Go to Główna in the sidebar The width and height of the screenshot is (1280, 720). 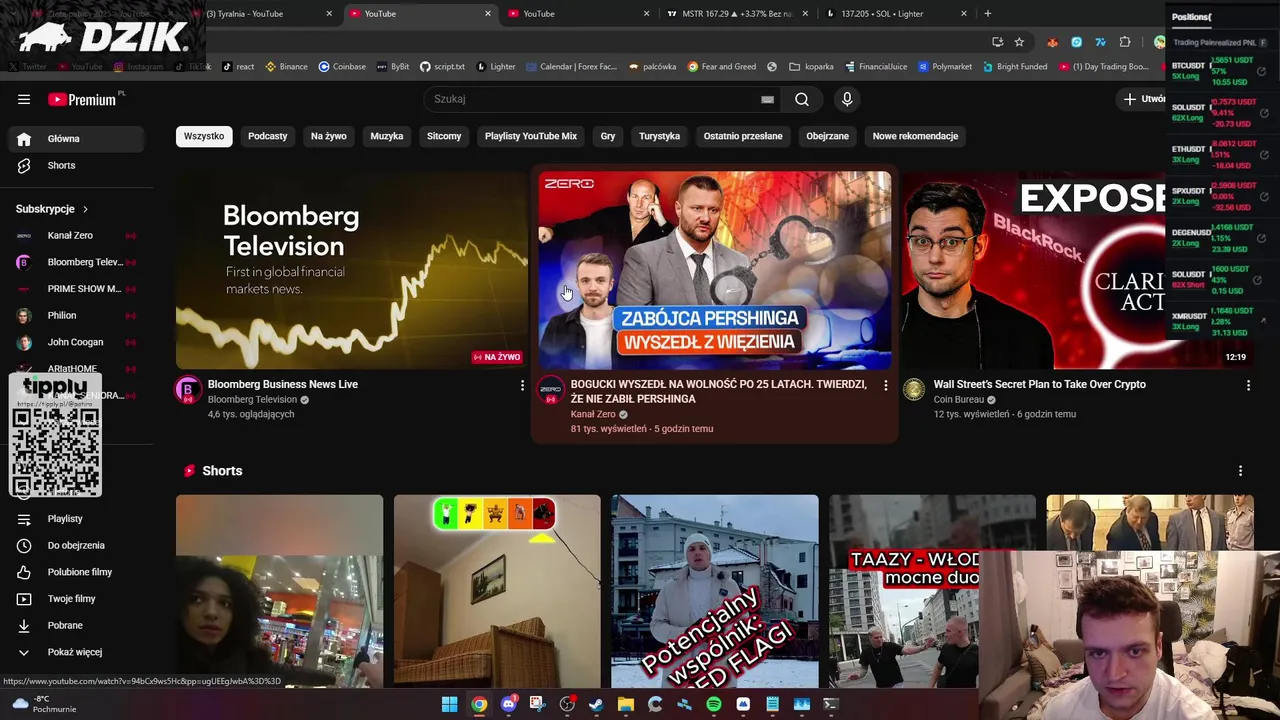tap(76, 139)
